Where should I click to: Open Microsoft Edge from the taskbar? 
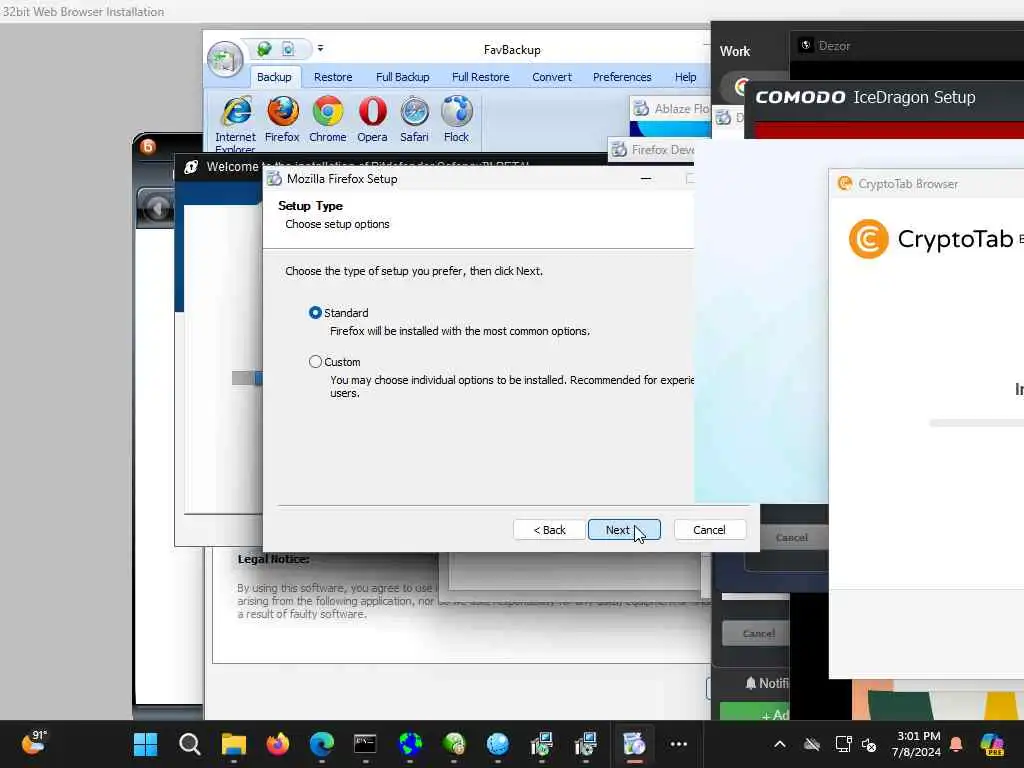[x=321, y=744]
